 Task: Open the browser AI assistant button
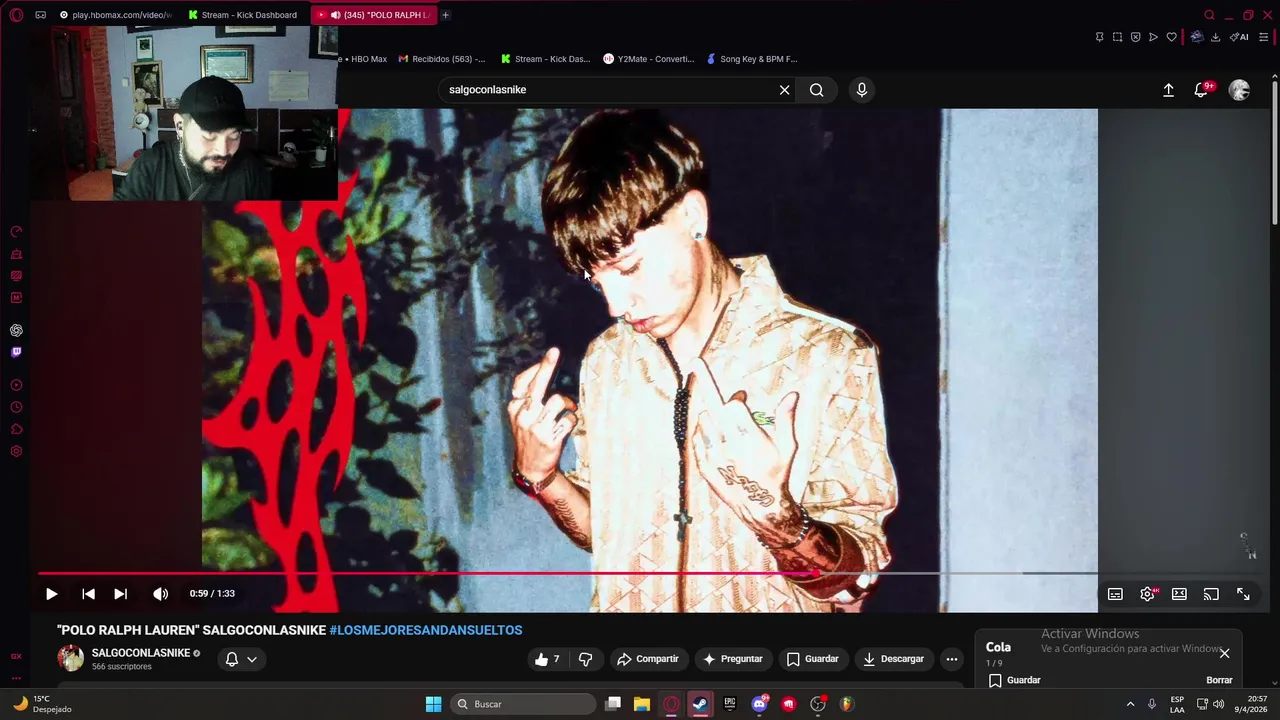coord(1239,37)
